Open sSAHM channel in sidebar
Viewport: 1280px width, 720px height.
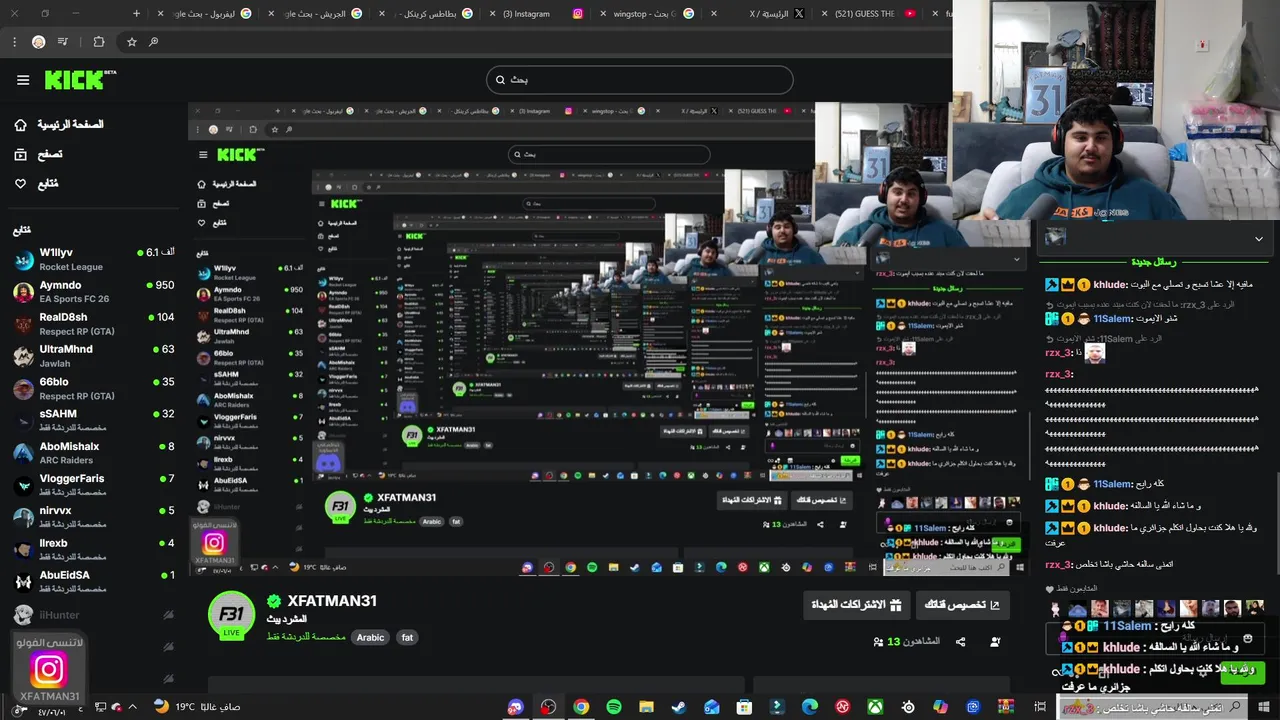(x=94, y=420)
